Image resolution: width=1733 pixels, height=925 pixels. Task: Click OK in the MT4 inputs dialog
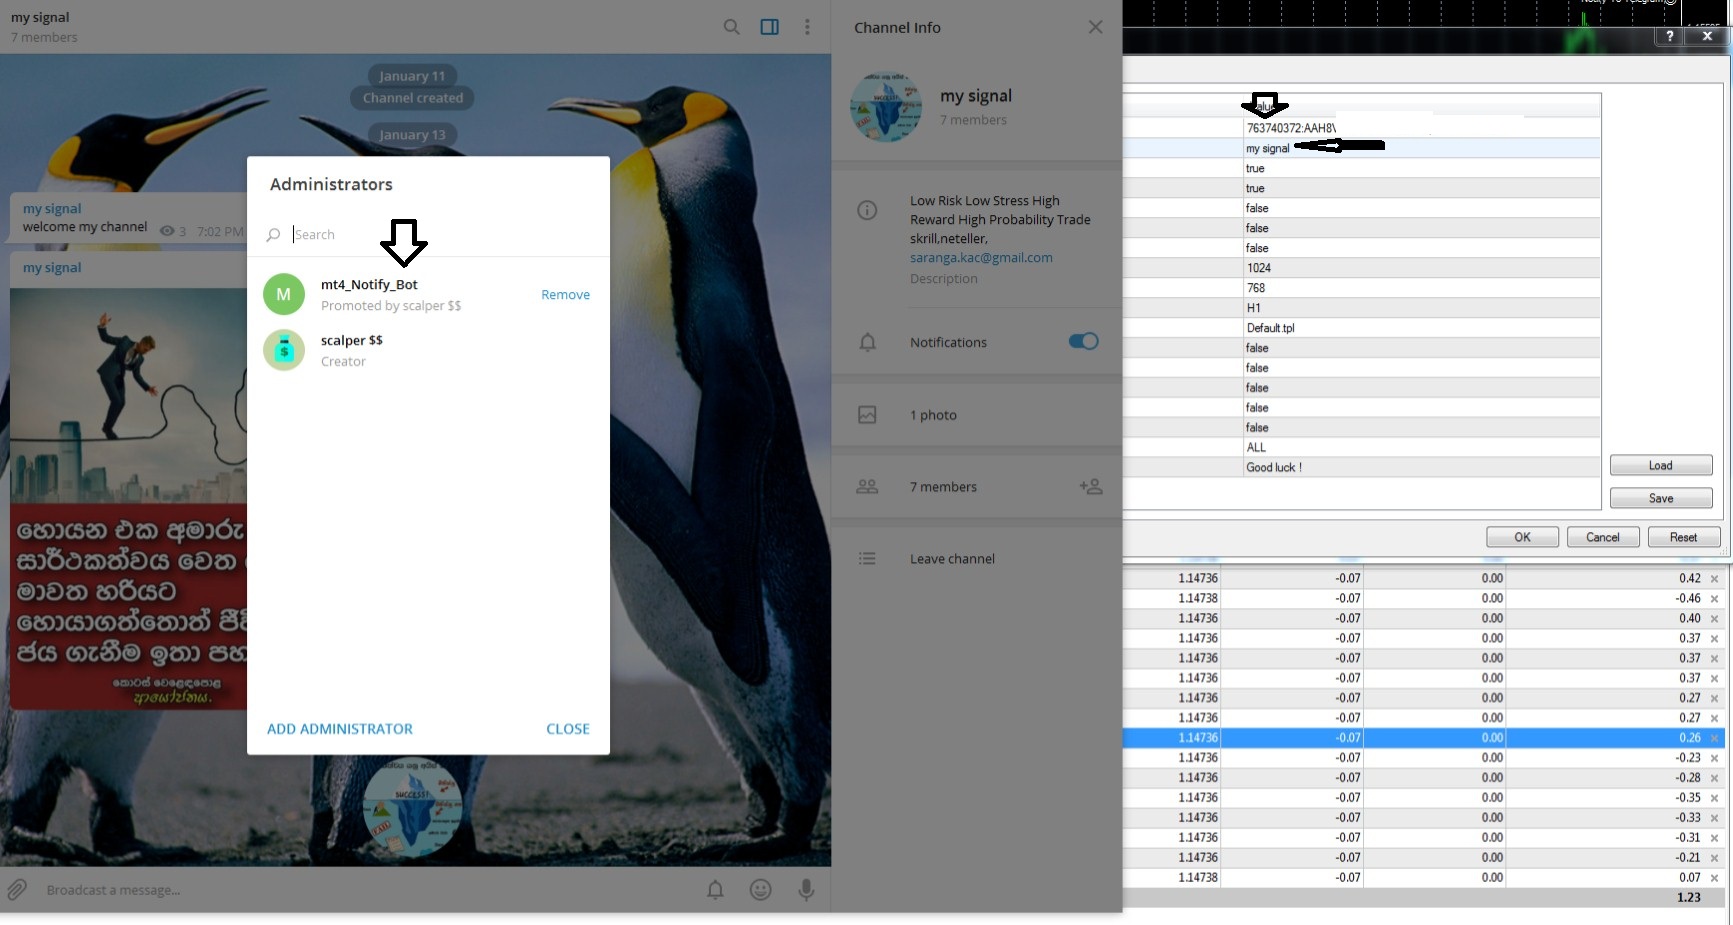click(x=1522, y=537)
